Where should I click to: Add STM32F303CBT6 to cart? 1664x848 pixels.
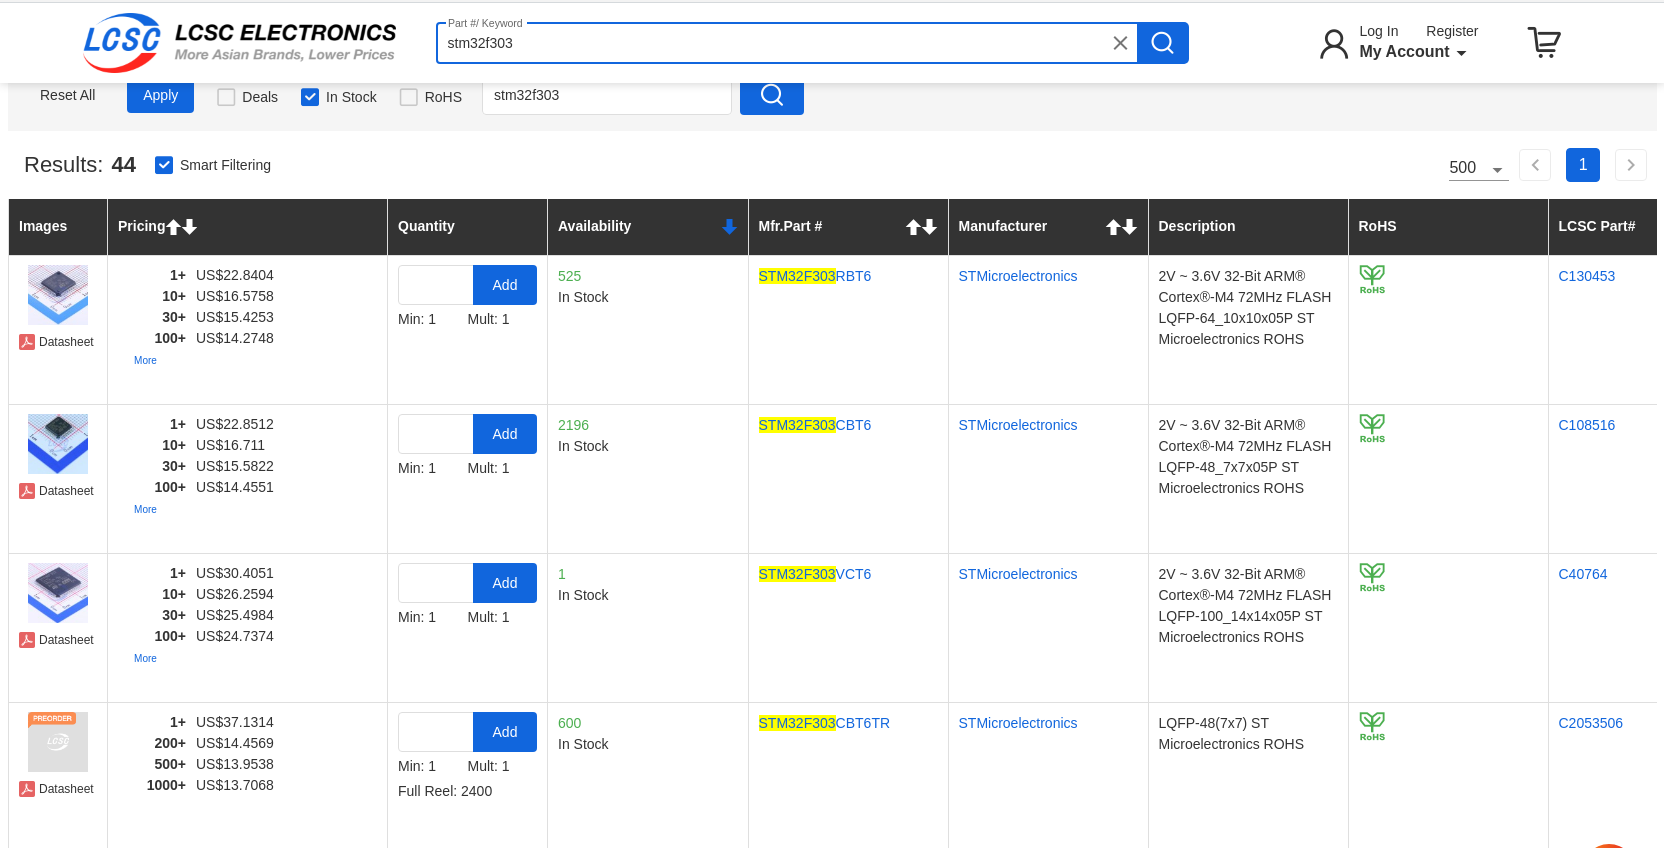(505, 434)
